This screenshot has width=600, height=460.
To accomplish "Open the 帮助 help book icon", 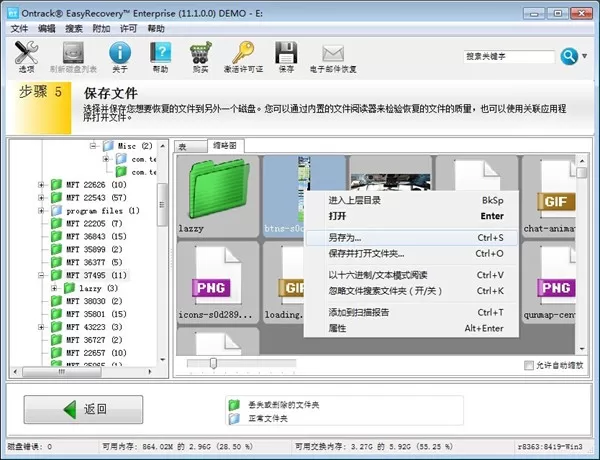I will [160, 53].
